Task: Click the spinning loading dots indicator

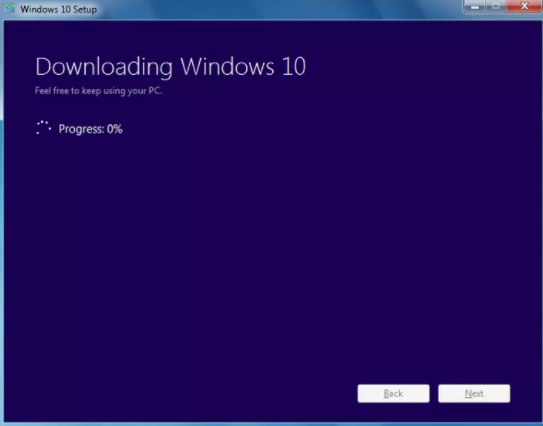Action: pyautogui.click(x=44, y=127)
